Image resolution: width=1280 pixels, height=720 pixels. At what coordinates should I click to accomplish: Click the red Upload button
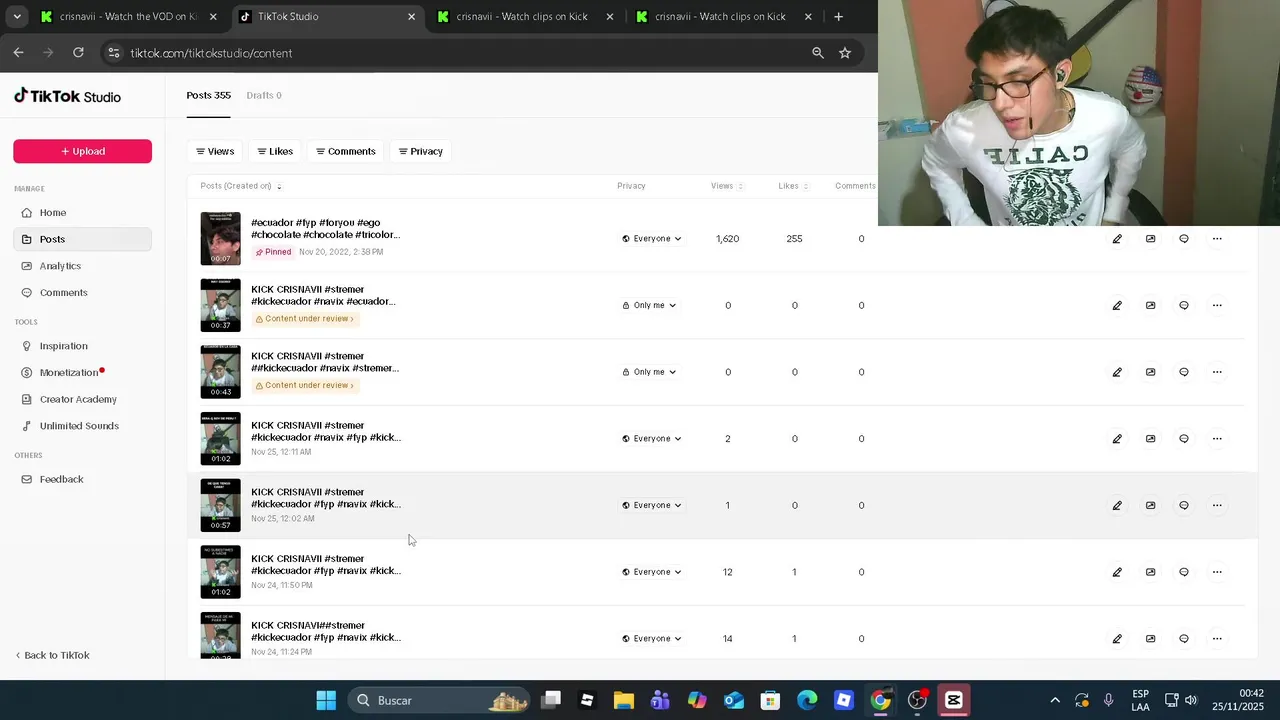(x=82, y=151)
